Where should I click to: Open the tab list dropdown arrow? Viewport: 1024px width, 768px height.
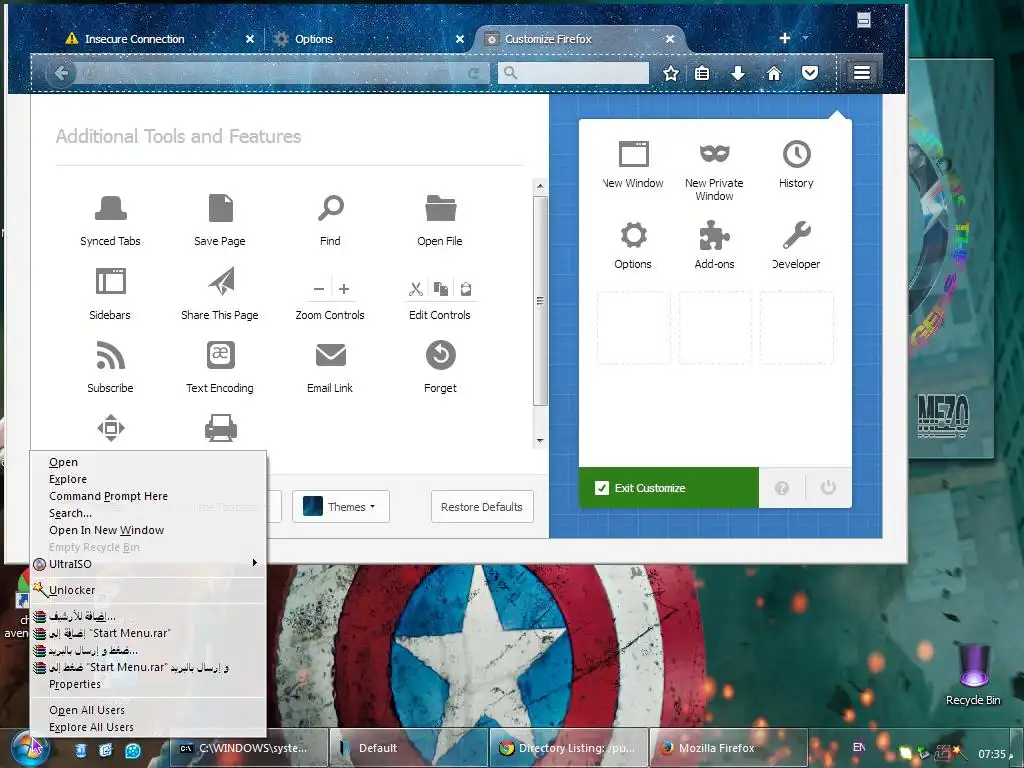tap(805, 39)
